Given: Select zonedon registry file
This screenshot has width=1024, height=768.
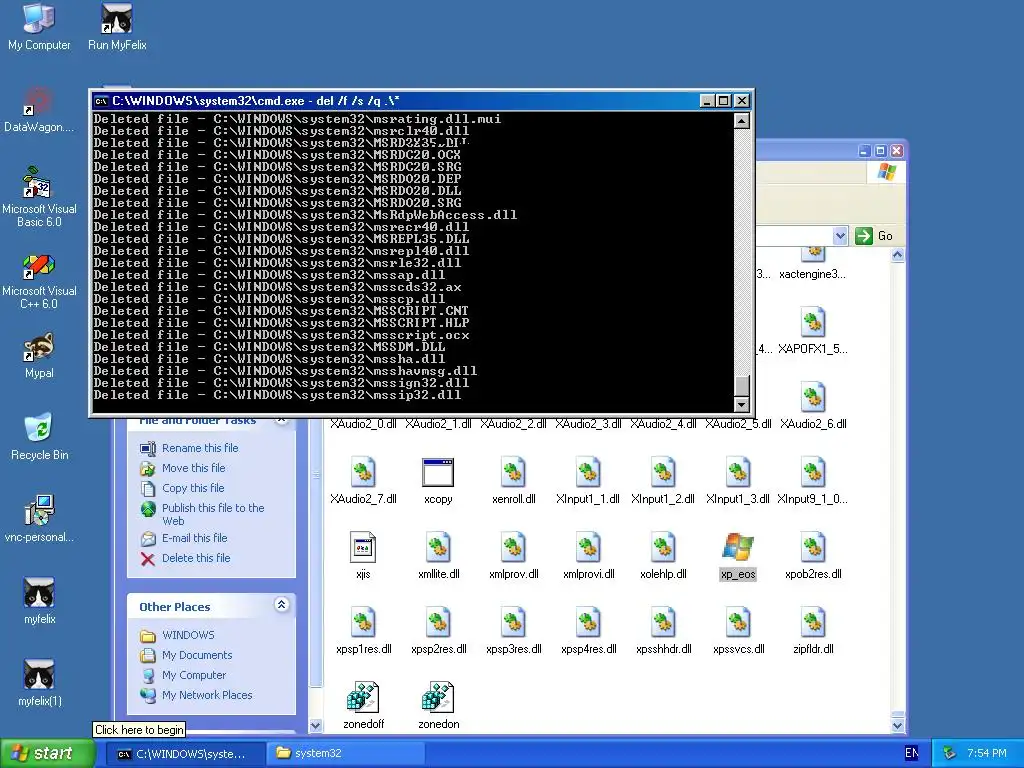Looking at the screenshot, I should coord(438,706).
